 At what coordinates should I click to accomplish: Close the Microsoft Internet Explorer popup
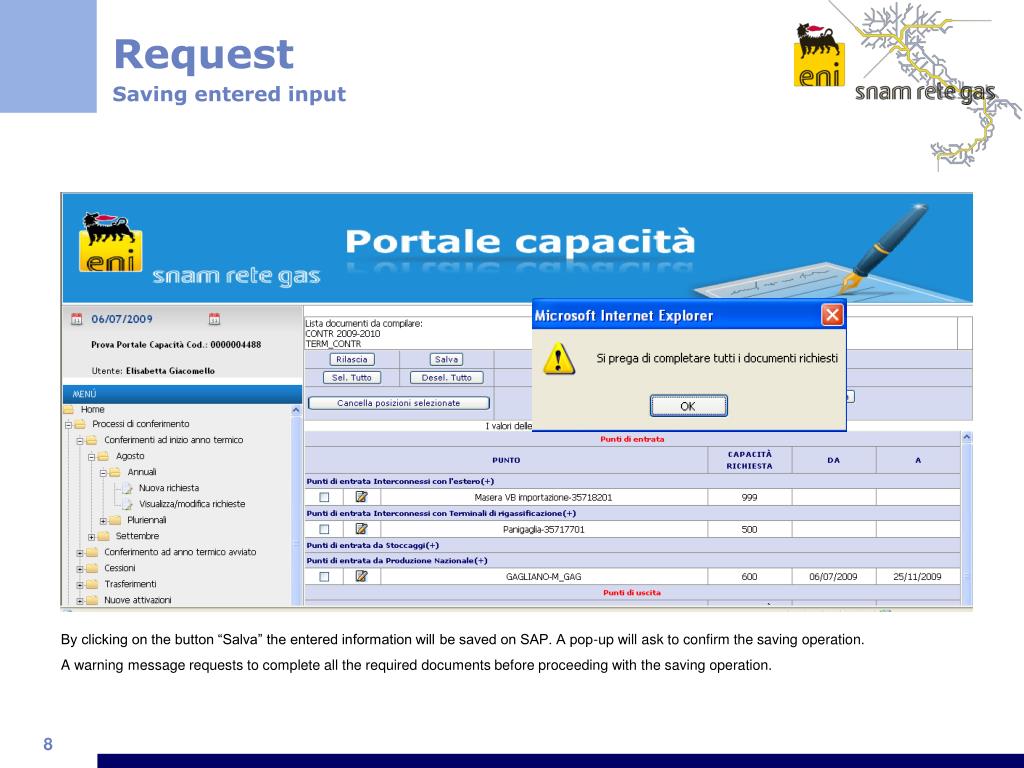(x=832, y=315)
